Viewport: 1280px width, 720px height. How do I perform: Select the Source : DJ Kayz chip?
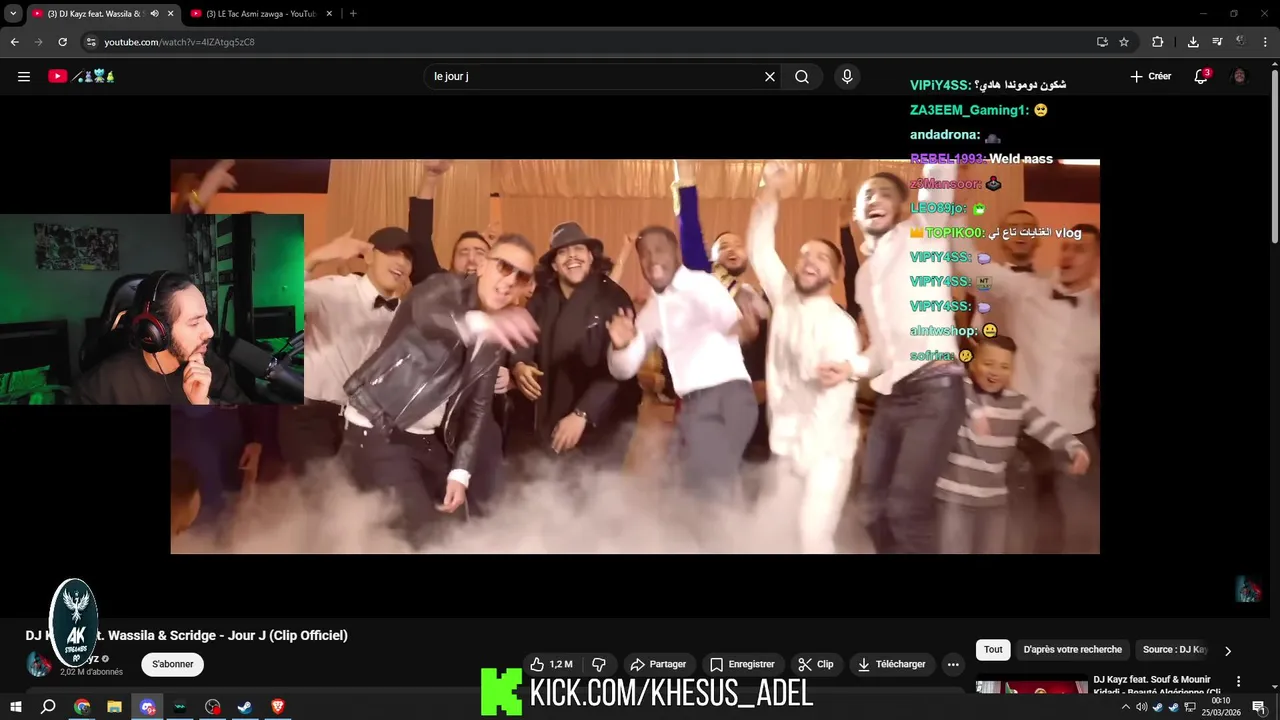tap(1174, 650)
